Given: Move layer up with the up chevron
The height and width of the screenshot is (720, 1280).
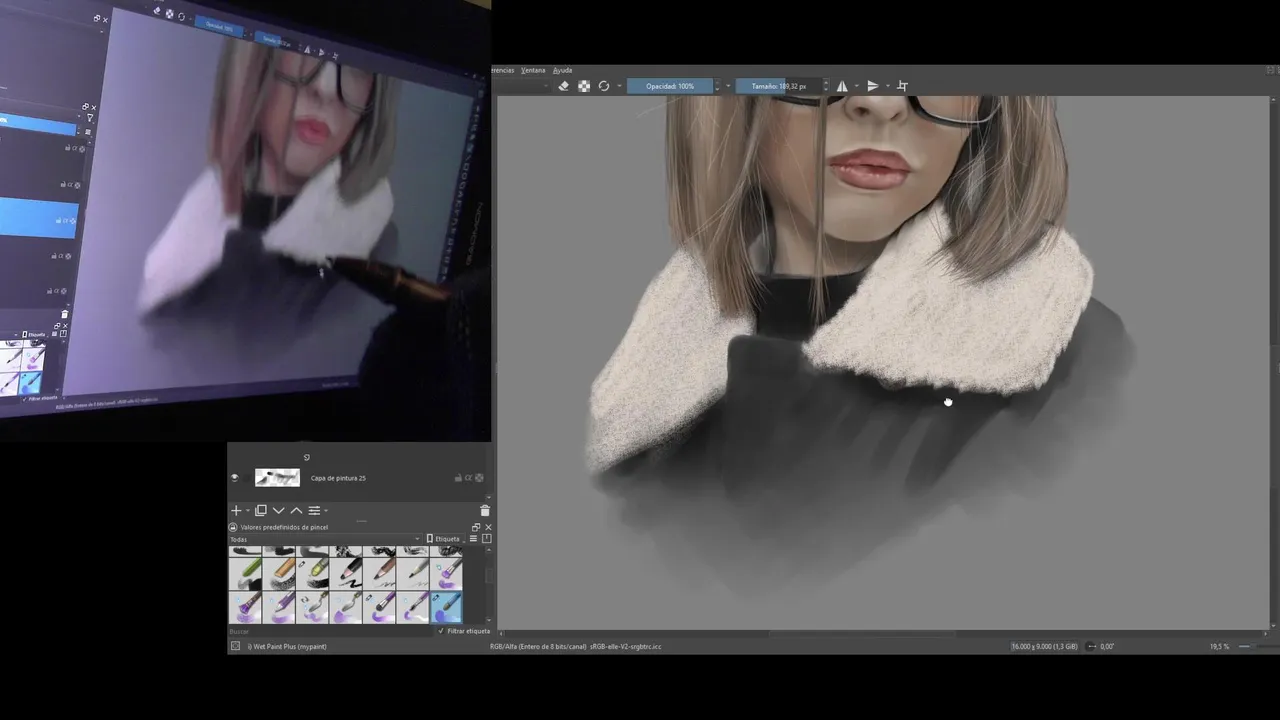Looking at the screenshot, I should pyautogui.click(x=296, y=510).
